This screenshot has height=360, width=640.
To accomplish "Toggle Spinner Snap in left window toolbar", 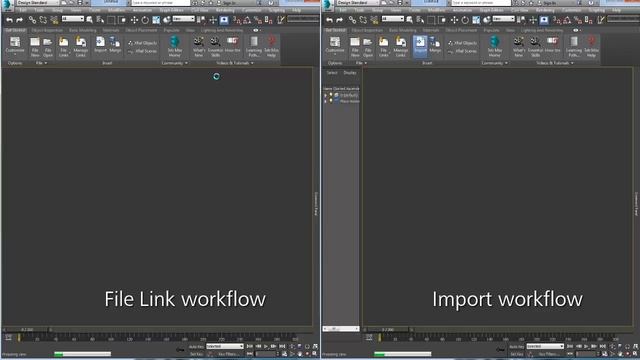I will [x=269, y=20].
